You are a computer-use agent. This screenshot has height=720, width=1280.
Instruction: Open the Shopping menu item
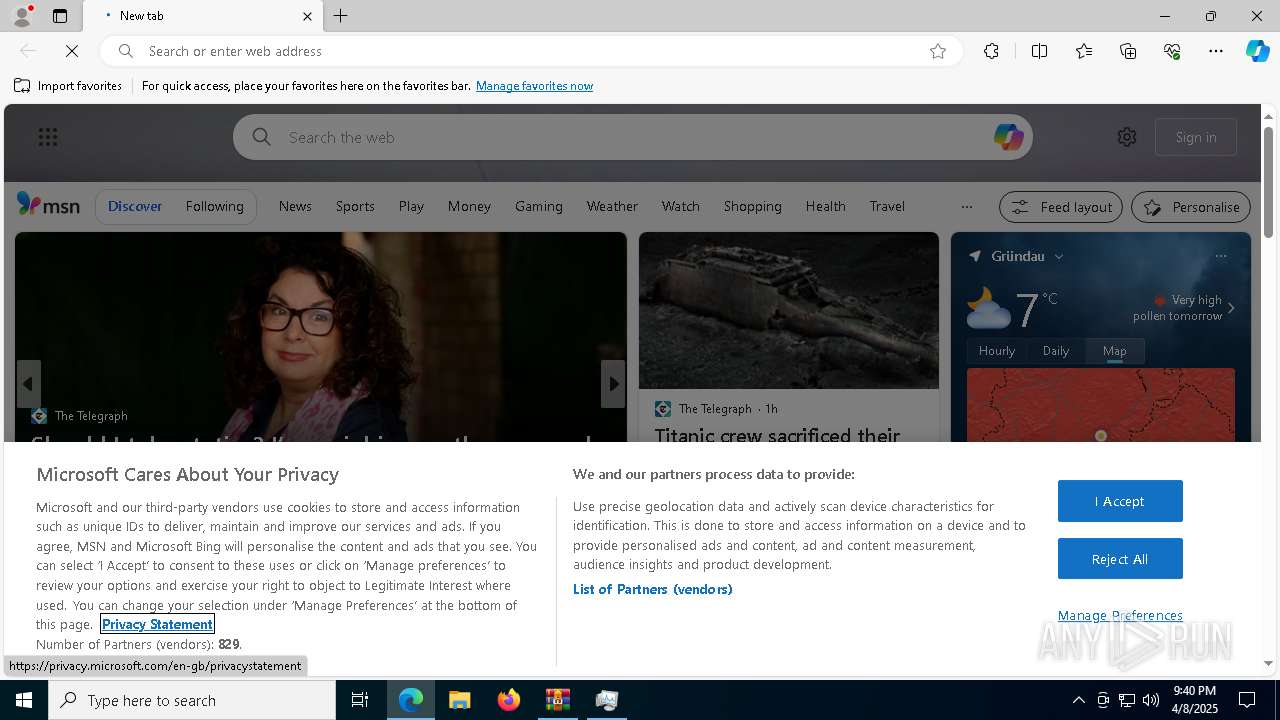click(752, 206)
